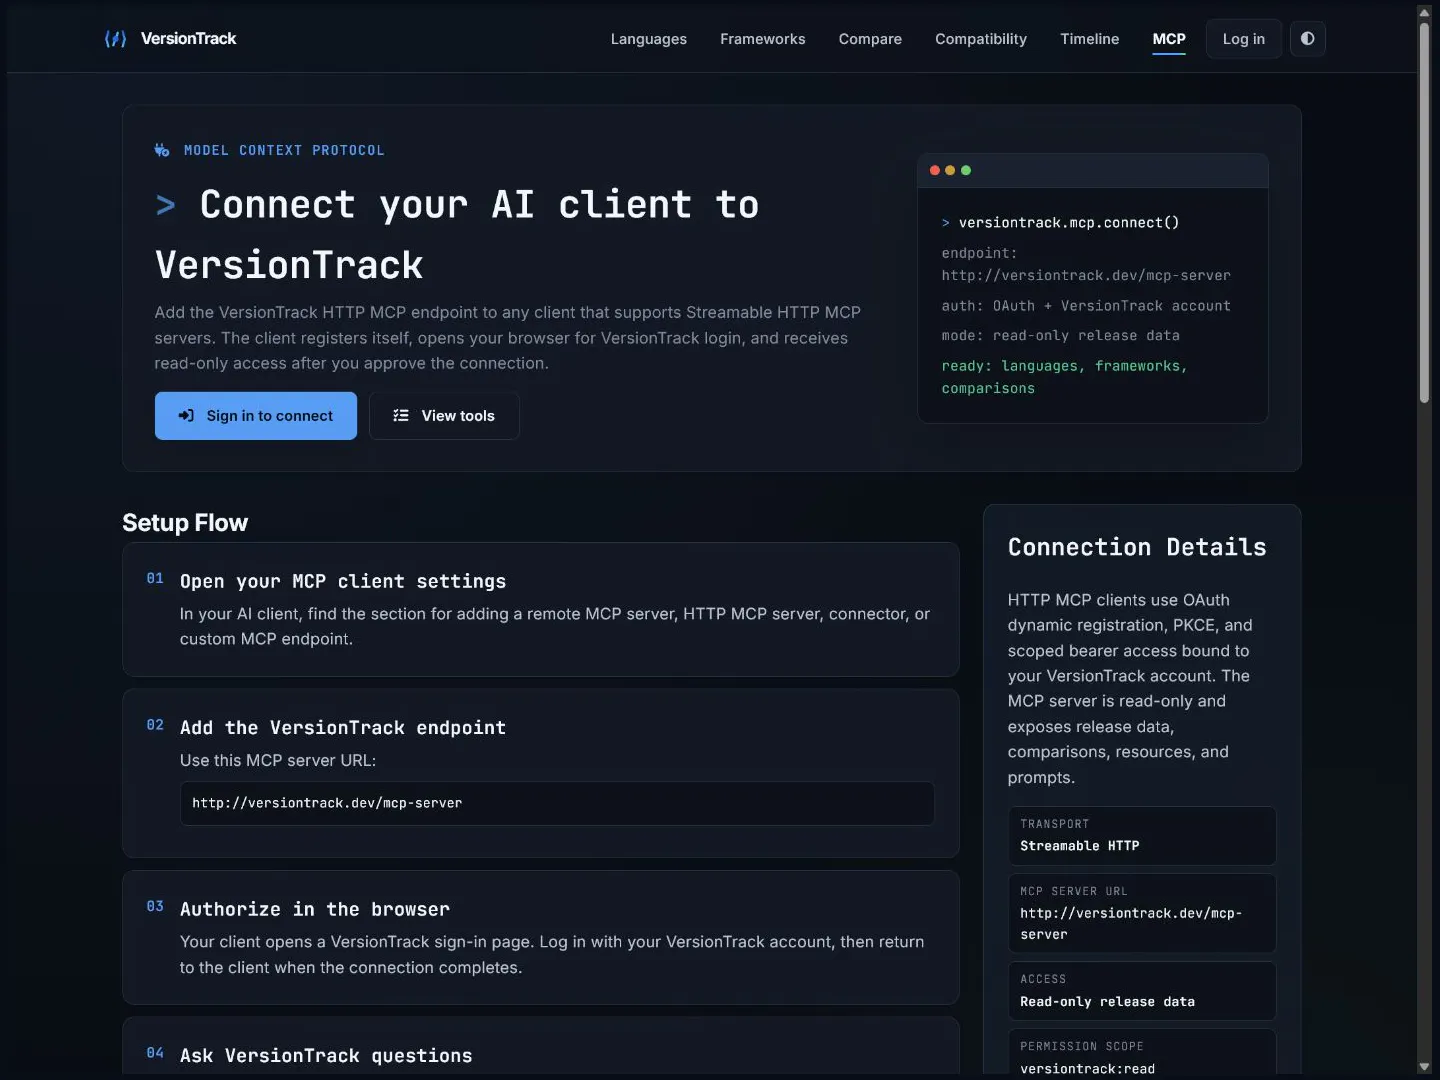Select the MCP nav tab

[1169, 39]
